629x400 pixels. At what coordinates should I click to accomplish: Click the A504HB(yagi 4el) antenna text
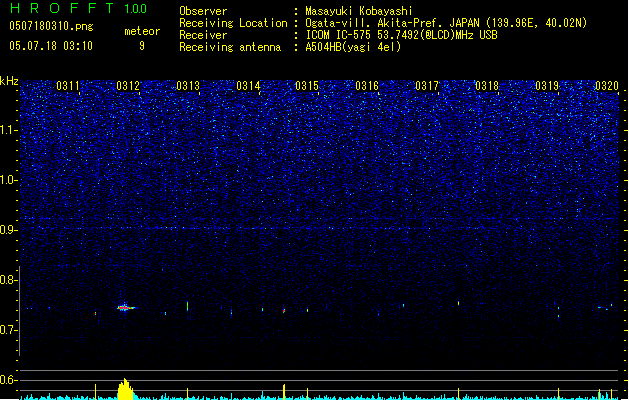353,47
